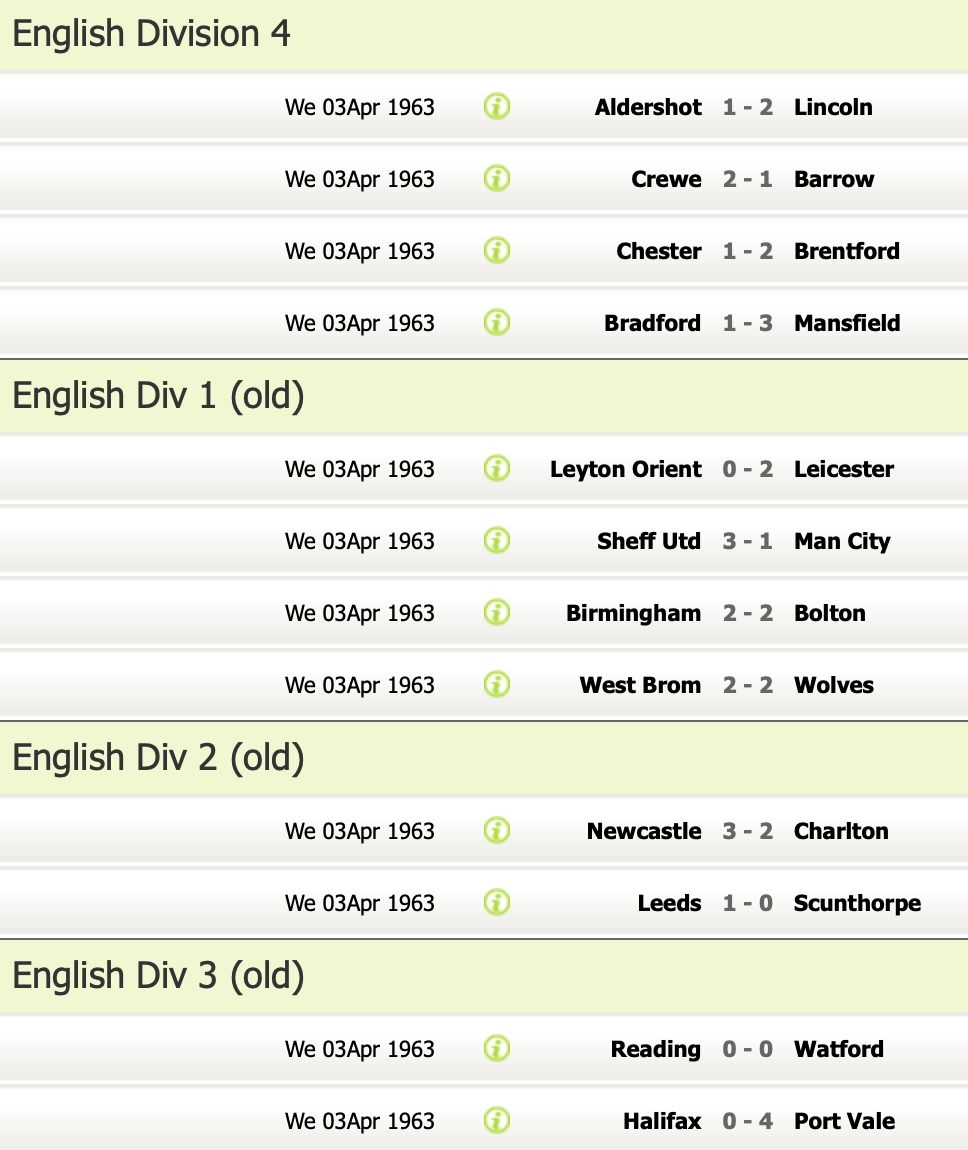Click info icon for Chester vs Brentford
The height and width of the screenshot is (1150, 968).
(497, 250)
